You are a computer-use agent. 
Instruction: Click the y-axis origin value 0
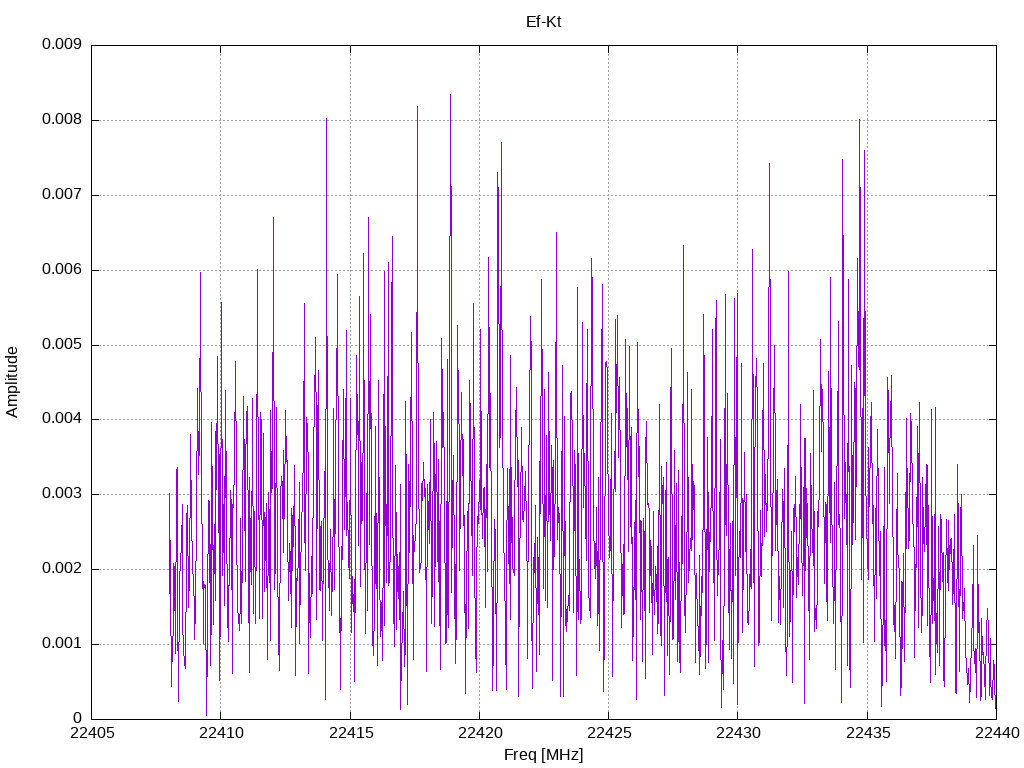pos(78,718)
